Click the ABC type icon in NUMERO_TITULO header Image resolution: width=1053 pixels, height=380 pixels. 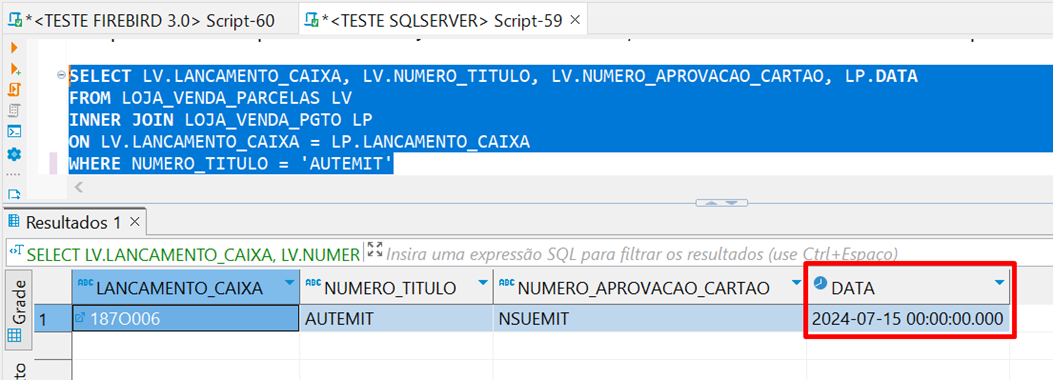[314, 282]
